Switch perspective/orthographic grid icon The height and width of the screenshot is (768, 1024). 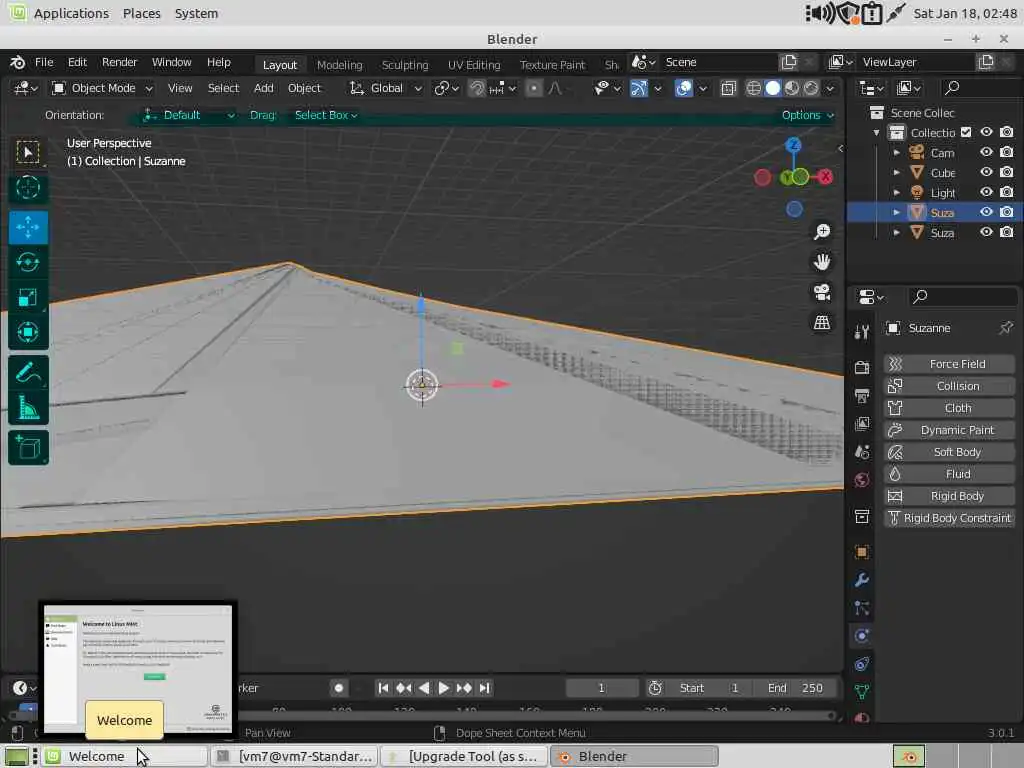[x=822, y=322]
